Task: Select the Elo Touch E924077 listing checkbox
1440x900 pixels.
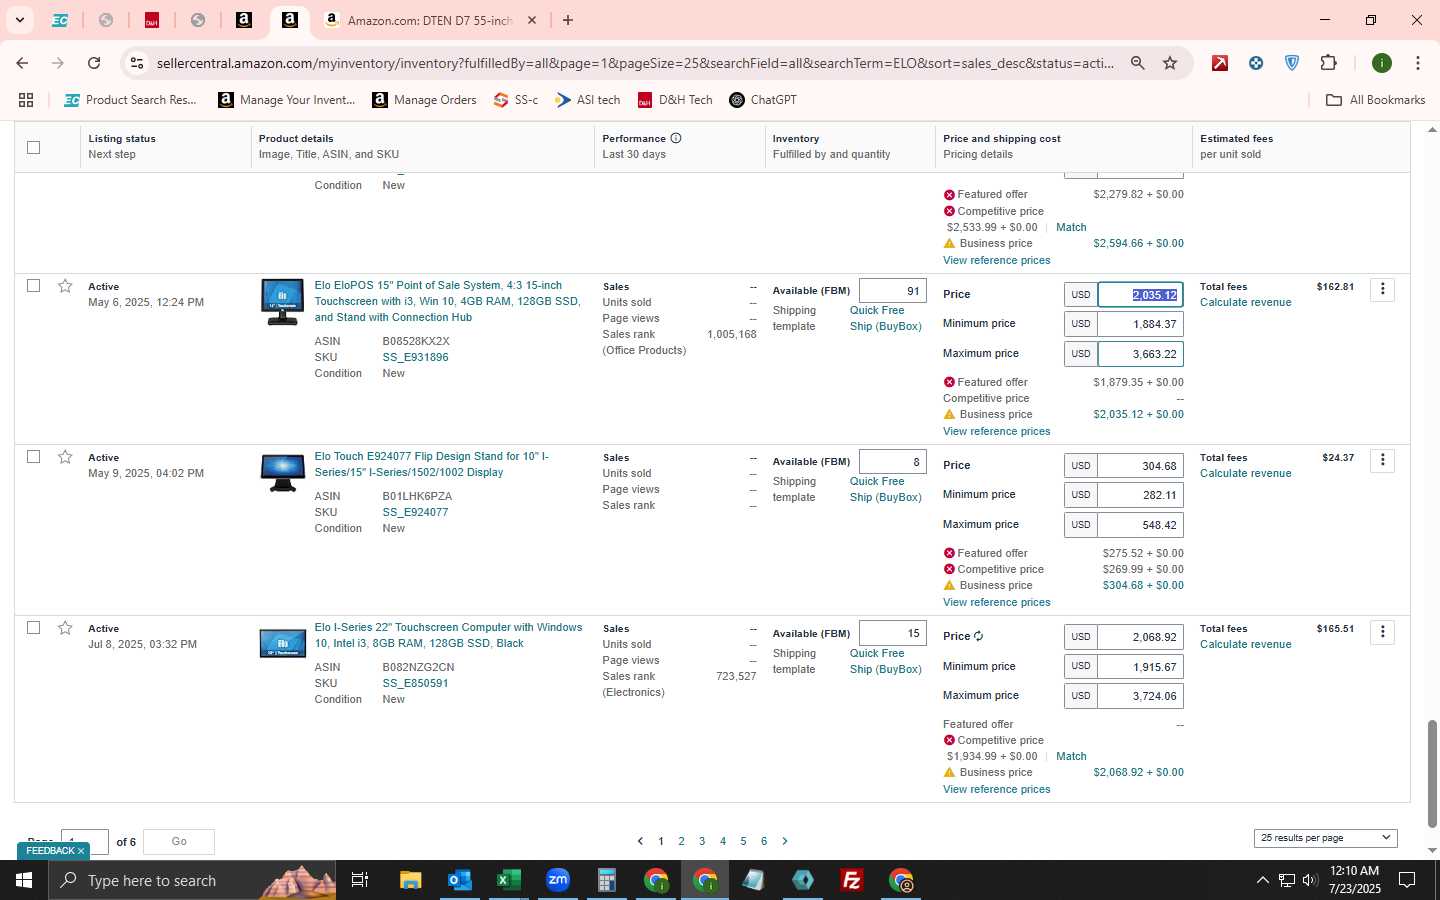Action: point(33,457)
